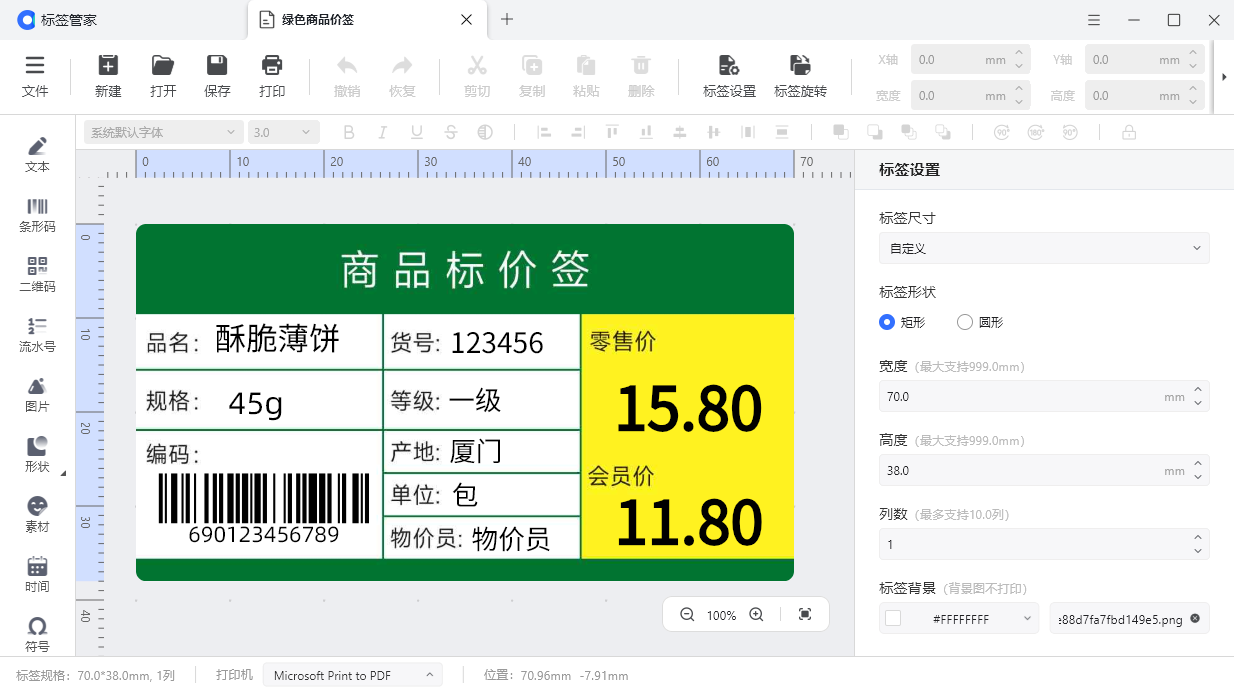Select the 流水号 serial number tool
The image size is (1234, 692).
[37, 332]
